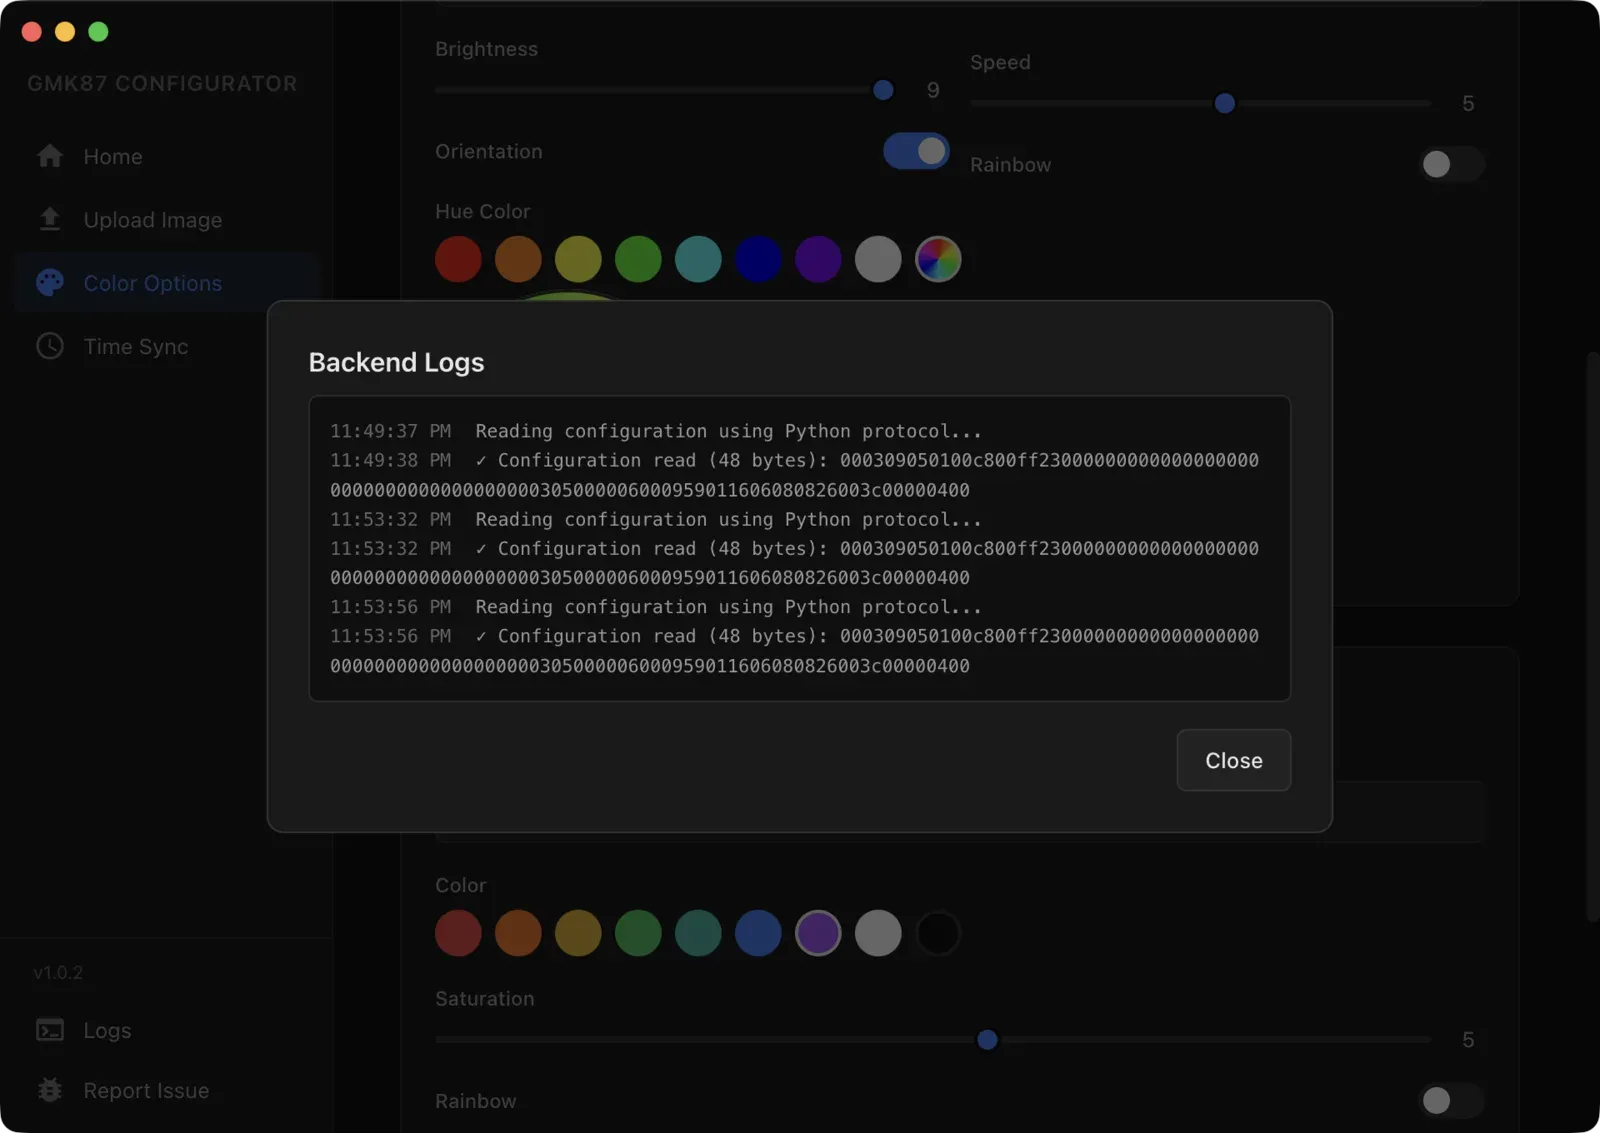Click the Saturation slider handle
1600x1133 pixels.
pos(987,1040)
